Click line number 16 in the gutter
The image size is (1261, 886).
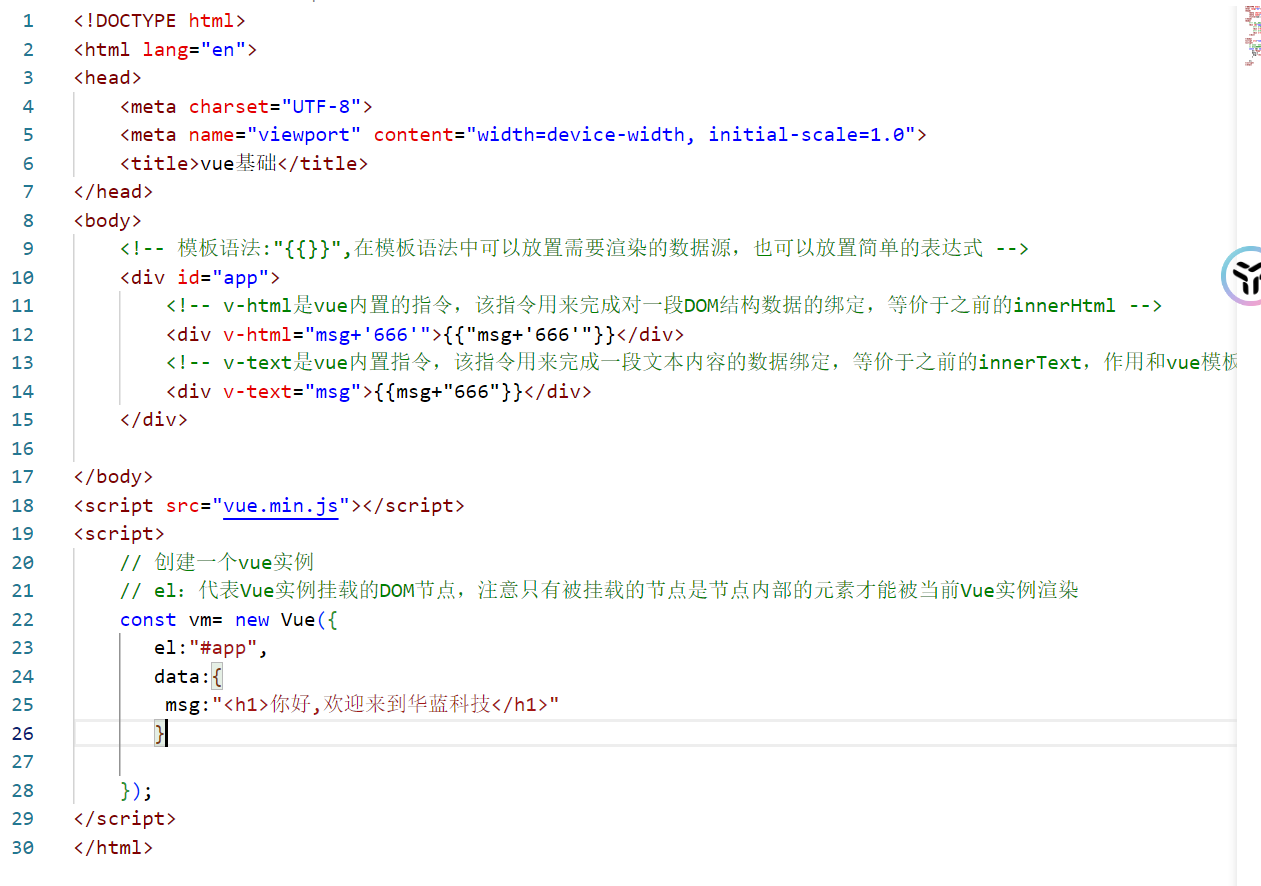22,448
